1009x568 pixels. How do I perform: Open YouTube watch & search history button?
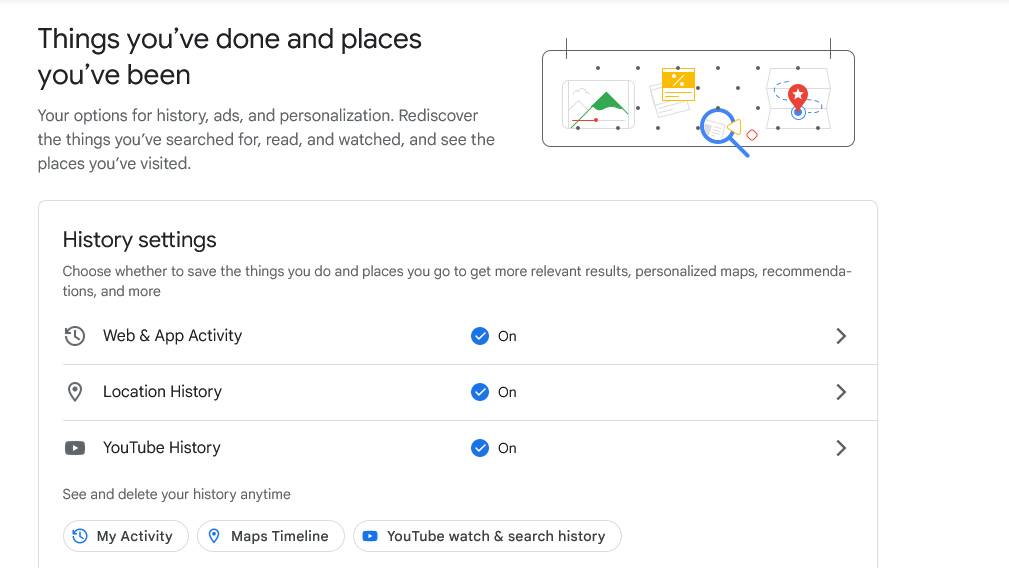pos(488,536)
